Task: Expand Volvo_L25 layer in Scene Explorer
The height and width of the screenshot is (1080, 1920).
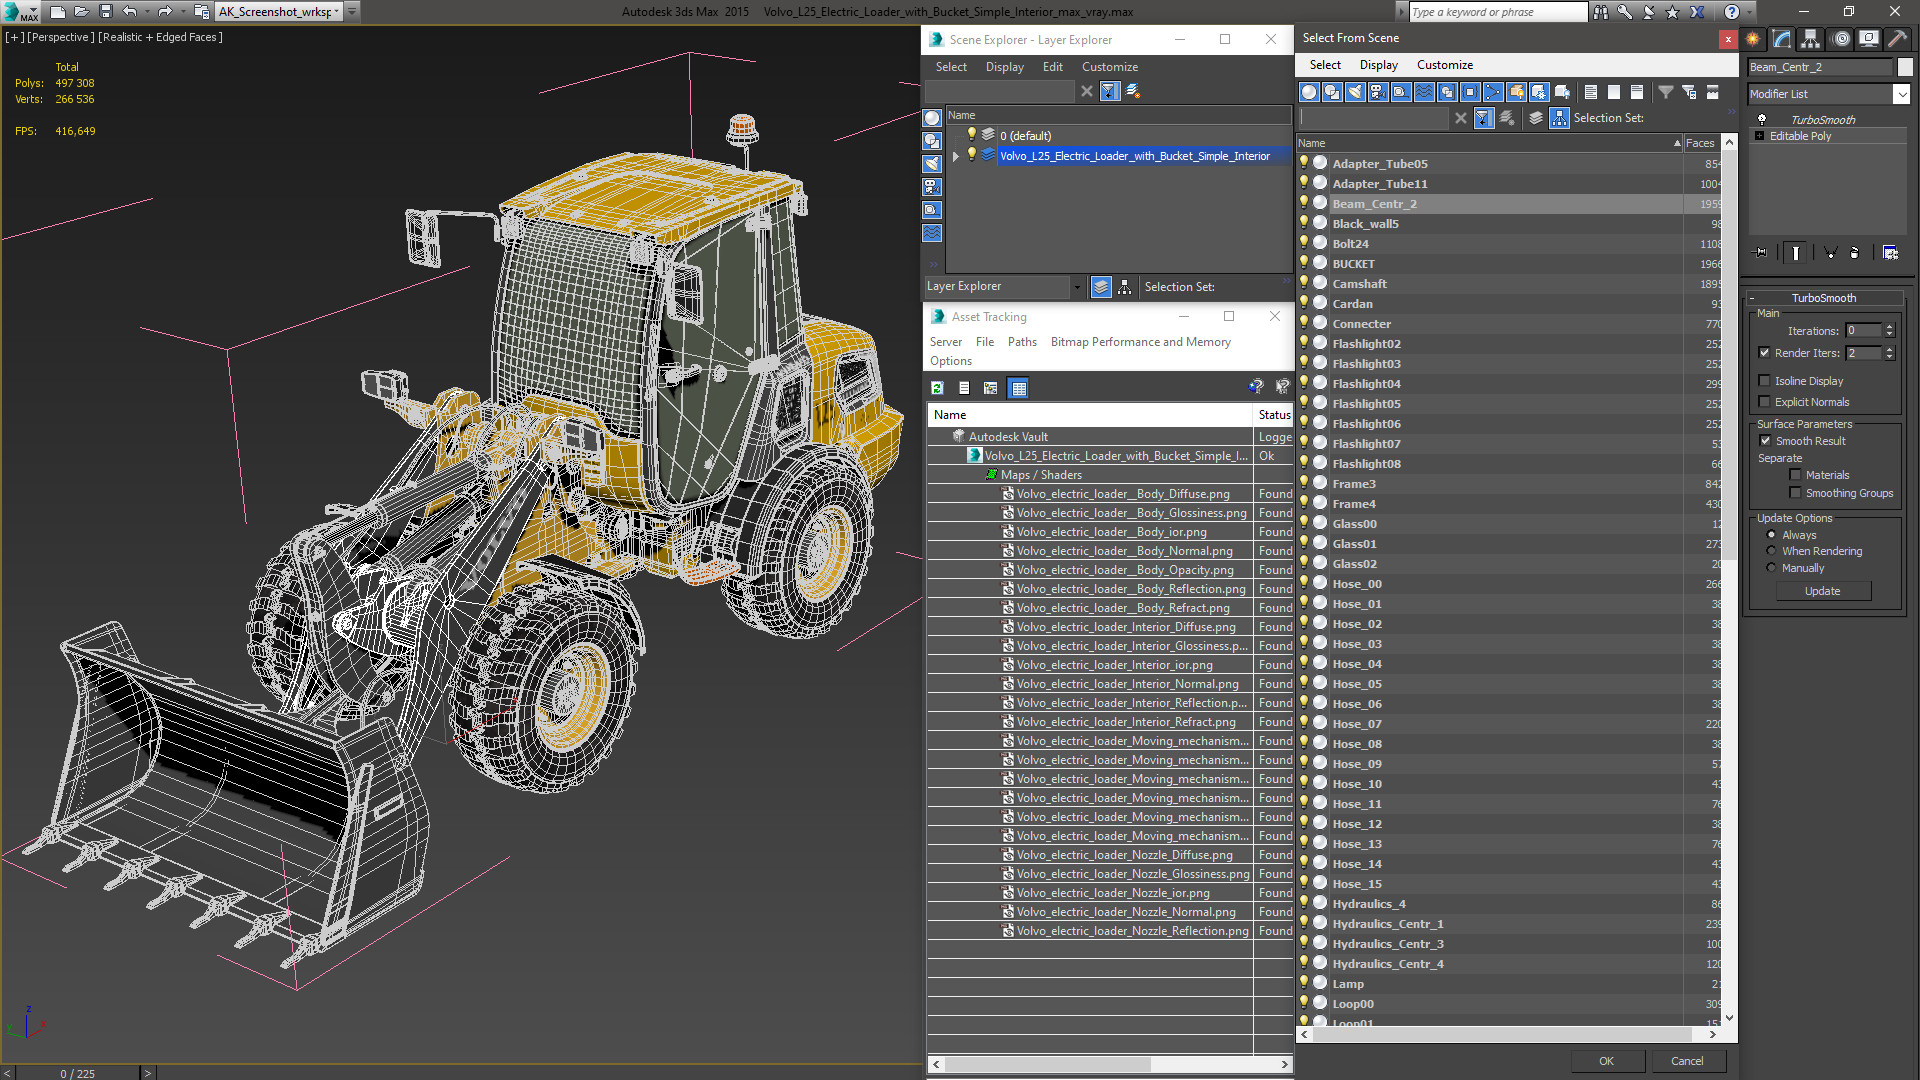Action: [x=956, y=156]
